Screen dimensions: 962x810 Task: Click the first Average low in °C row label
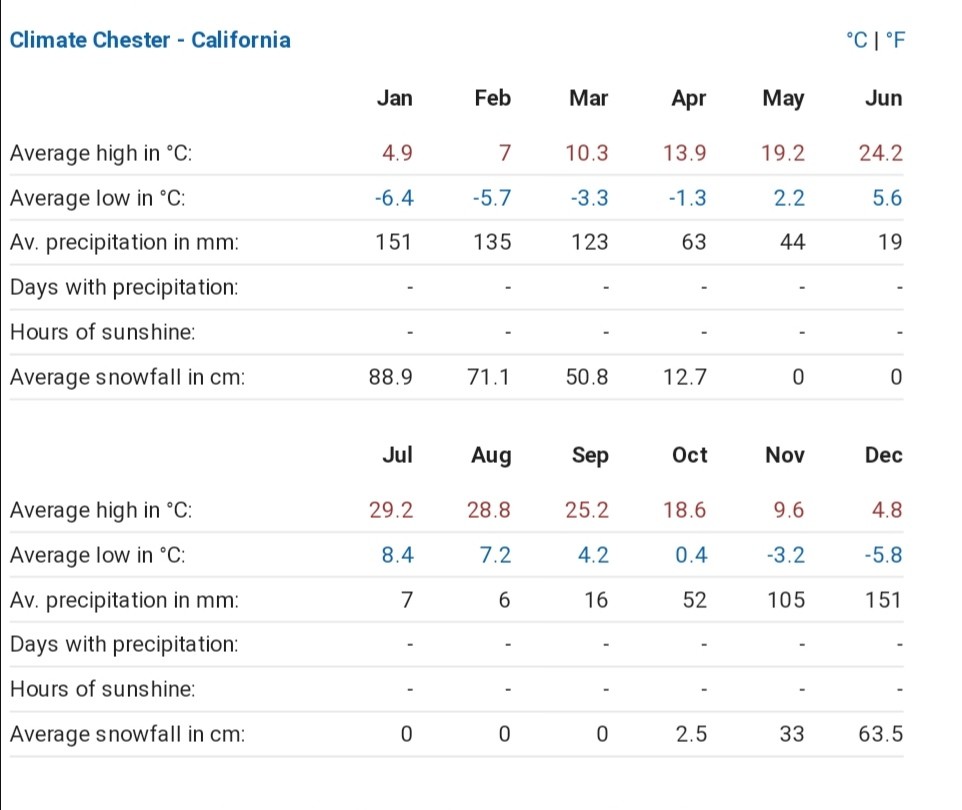[x=98, y=198]
